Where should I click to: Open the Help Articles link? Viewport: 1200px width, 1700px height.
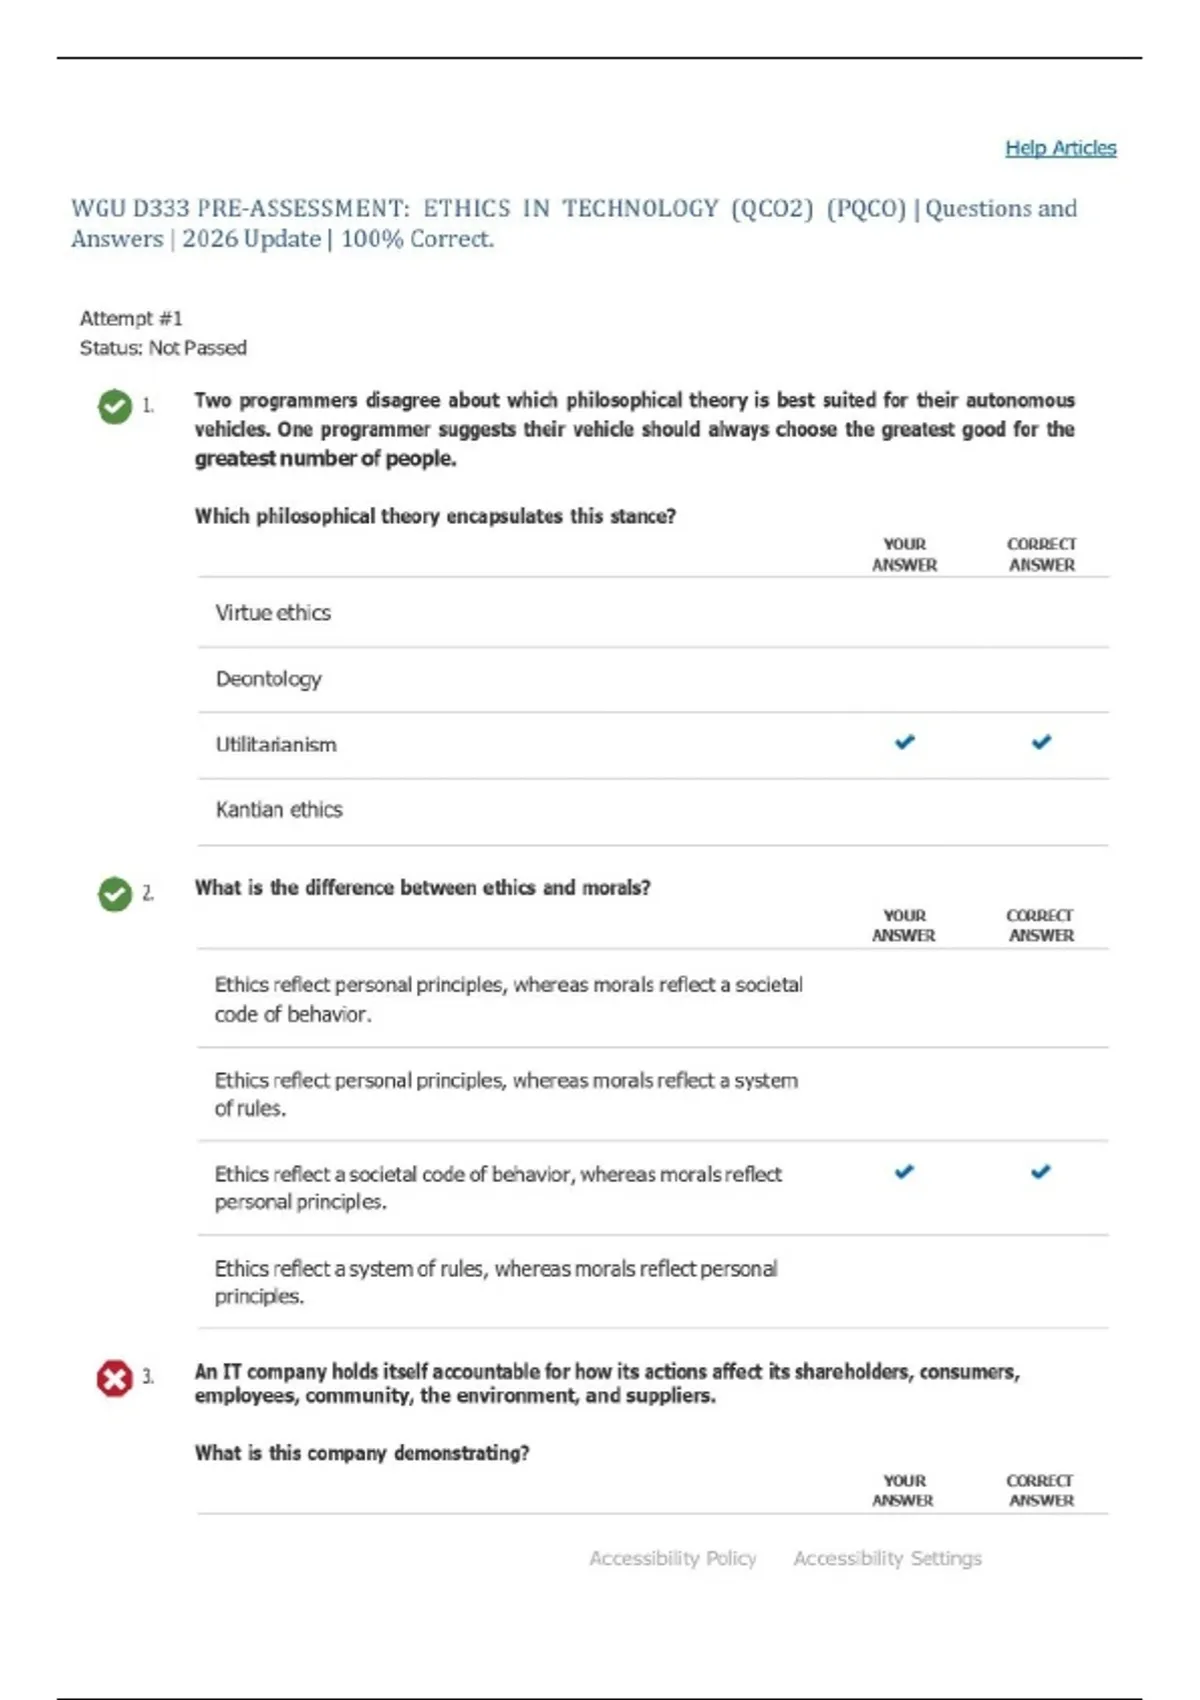[1061, 148]
